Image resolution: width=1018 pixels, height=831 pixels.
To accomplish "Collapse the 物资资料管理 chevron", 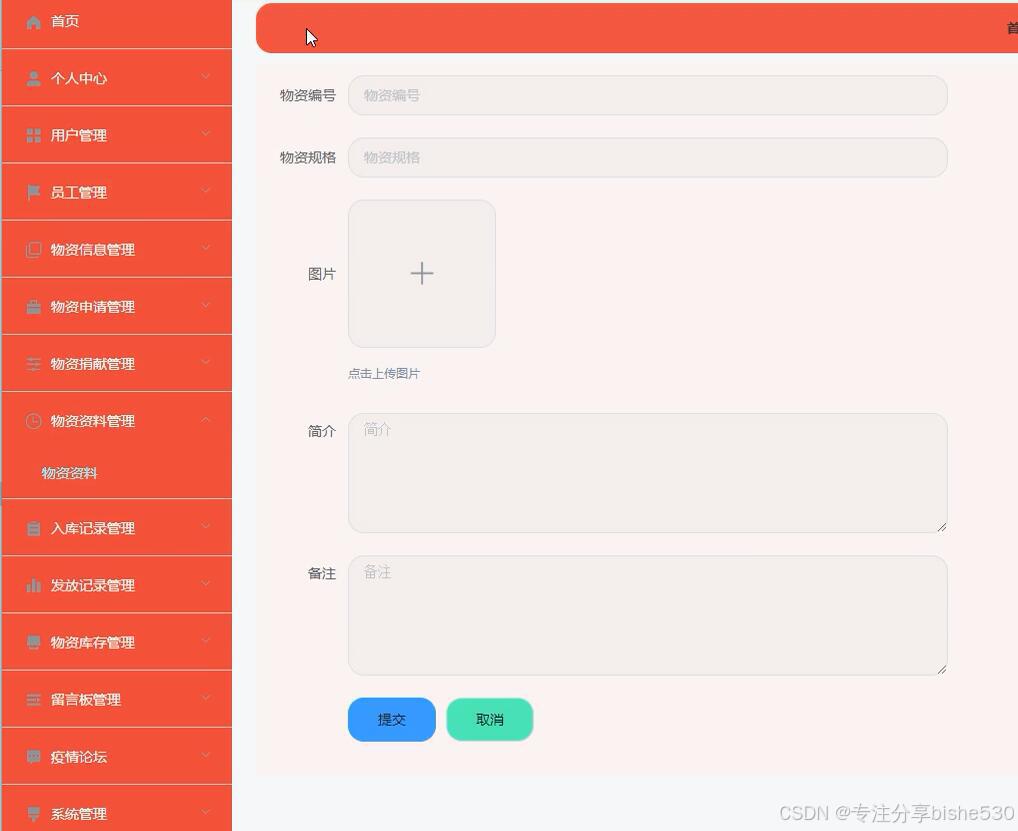I will pyautogui.click(x=206, y=420).
